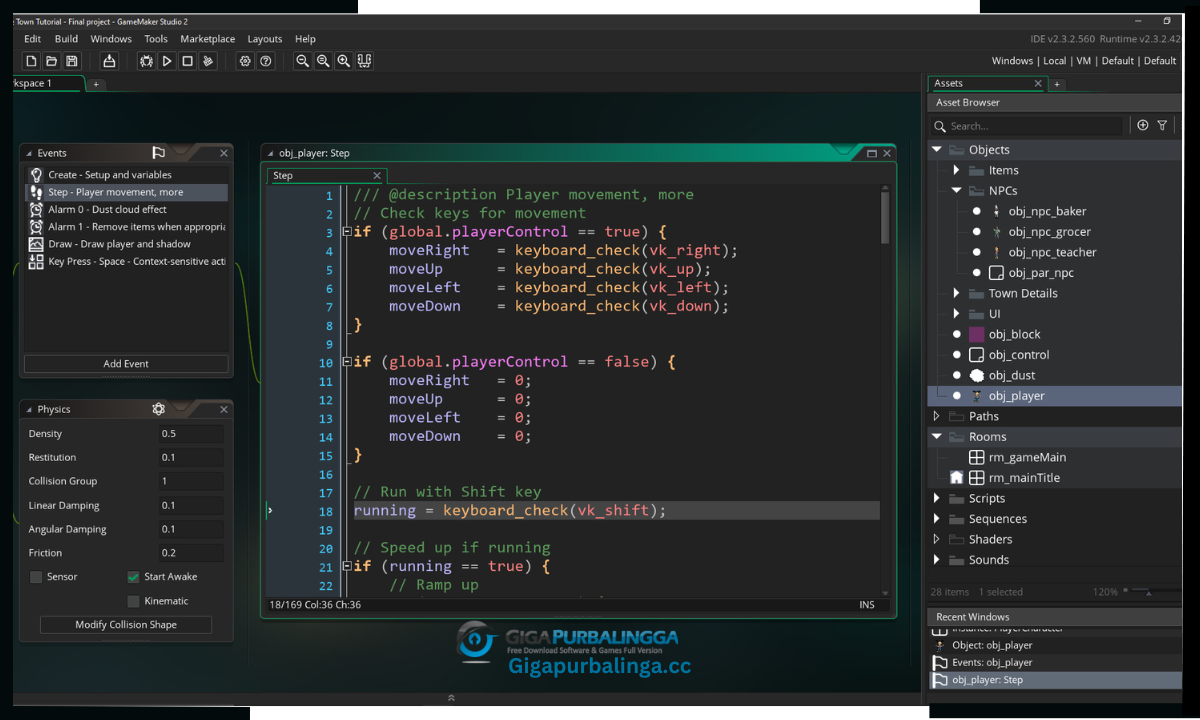Image resolution: width=1200 pixels, height=720 pixels.
Task: Open the Build menu
Action: click(x=66, y=39)
